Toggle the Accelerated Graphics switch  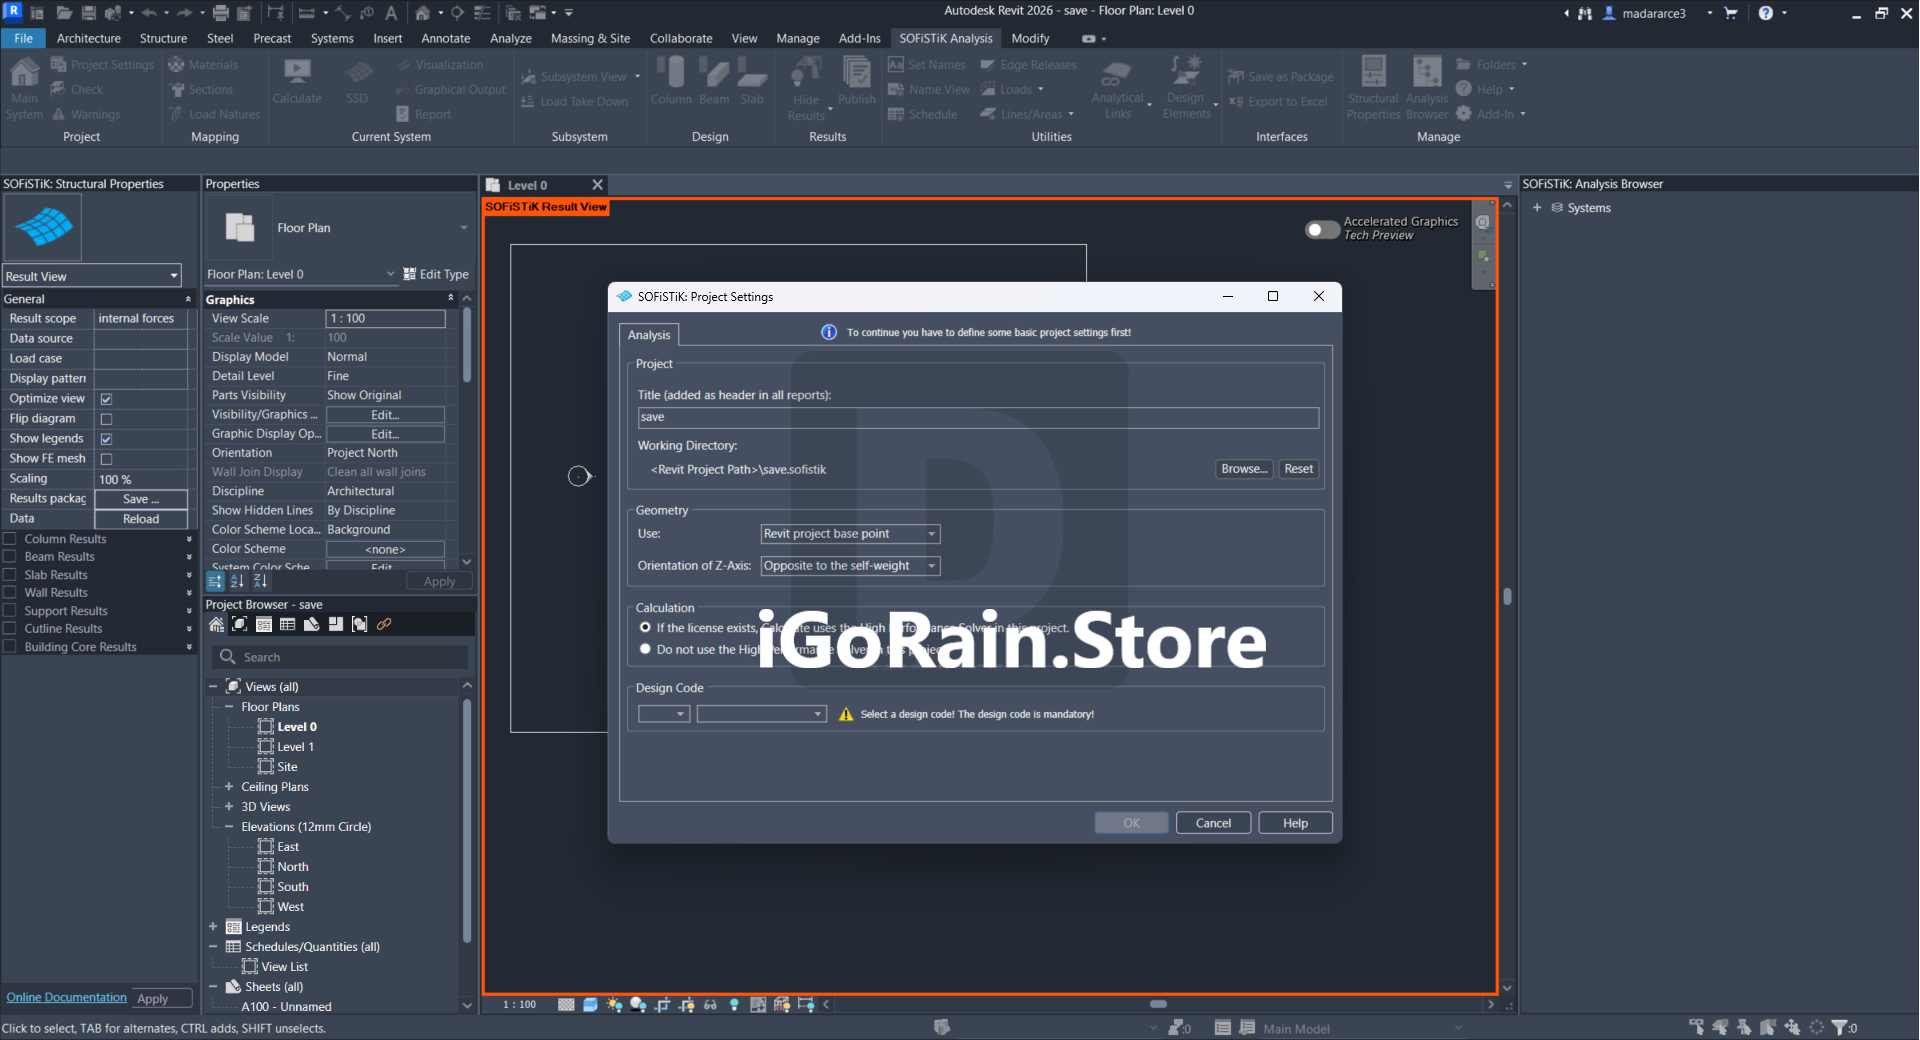pyautogui.click(x=1322, y=229)
